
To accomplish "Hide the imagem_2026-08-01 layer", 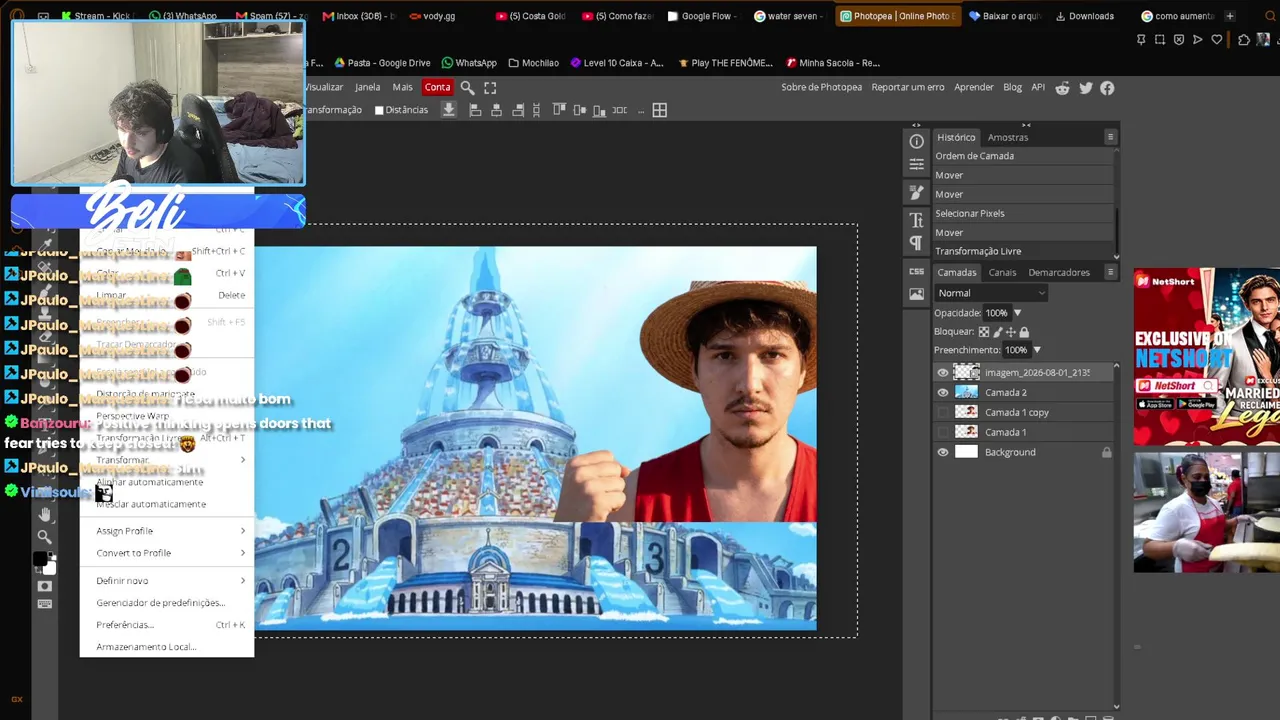I will [942, 373].
